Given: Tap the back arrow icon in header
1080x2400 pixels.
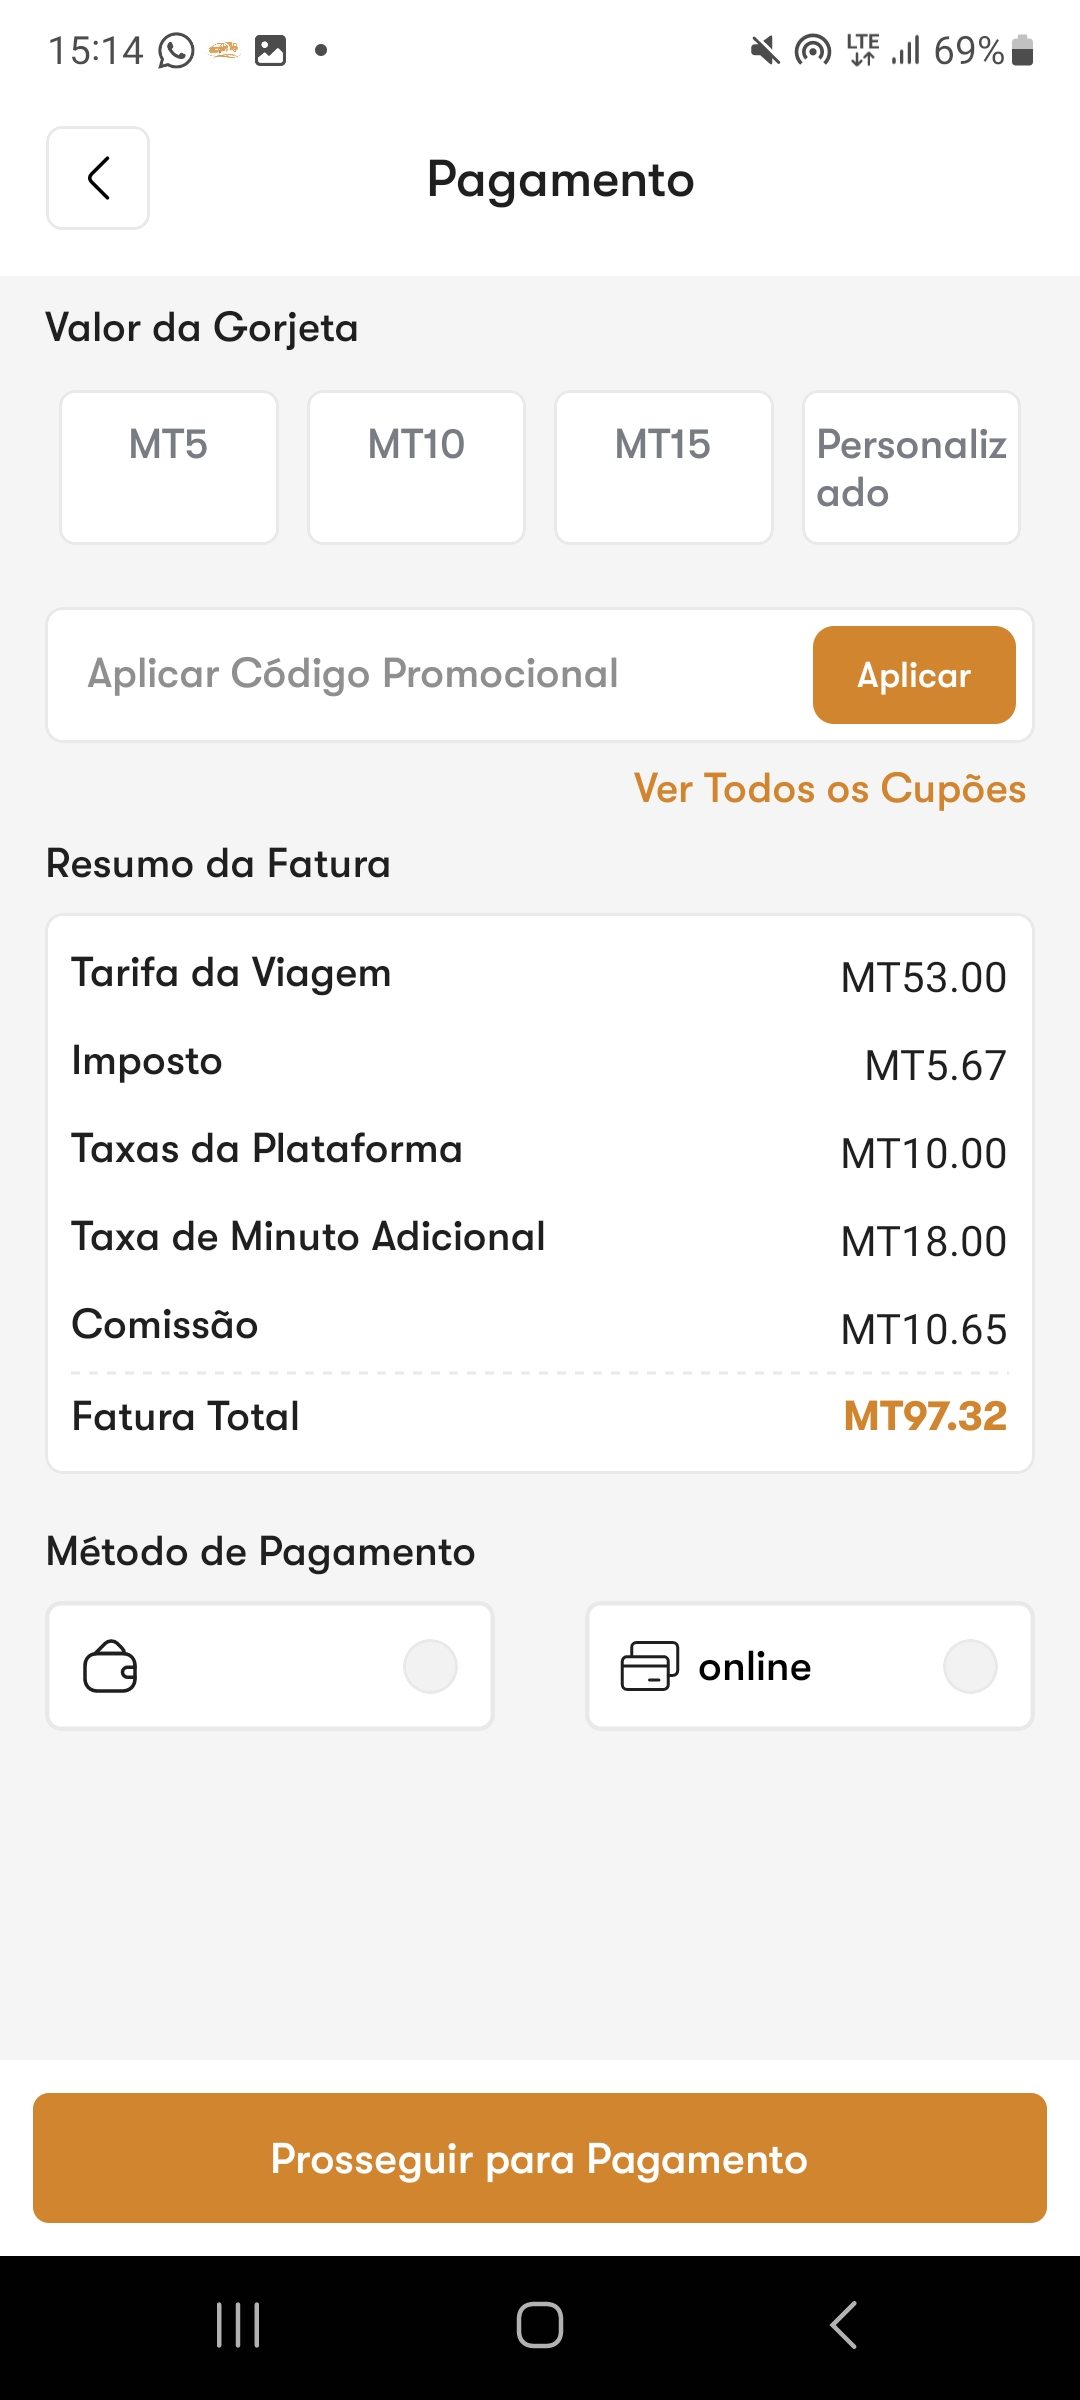Looking at the screenshot, I should (x=98, y=178).
